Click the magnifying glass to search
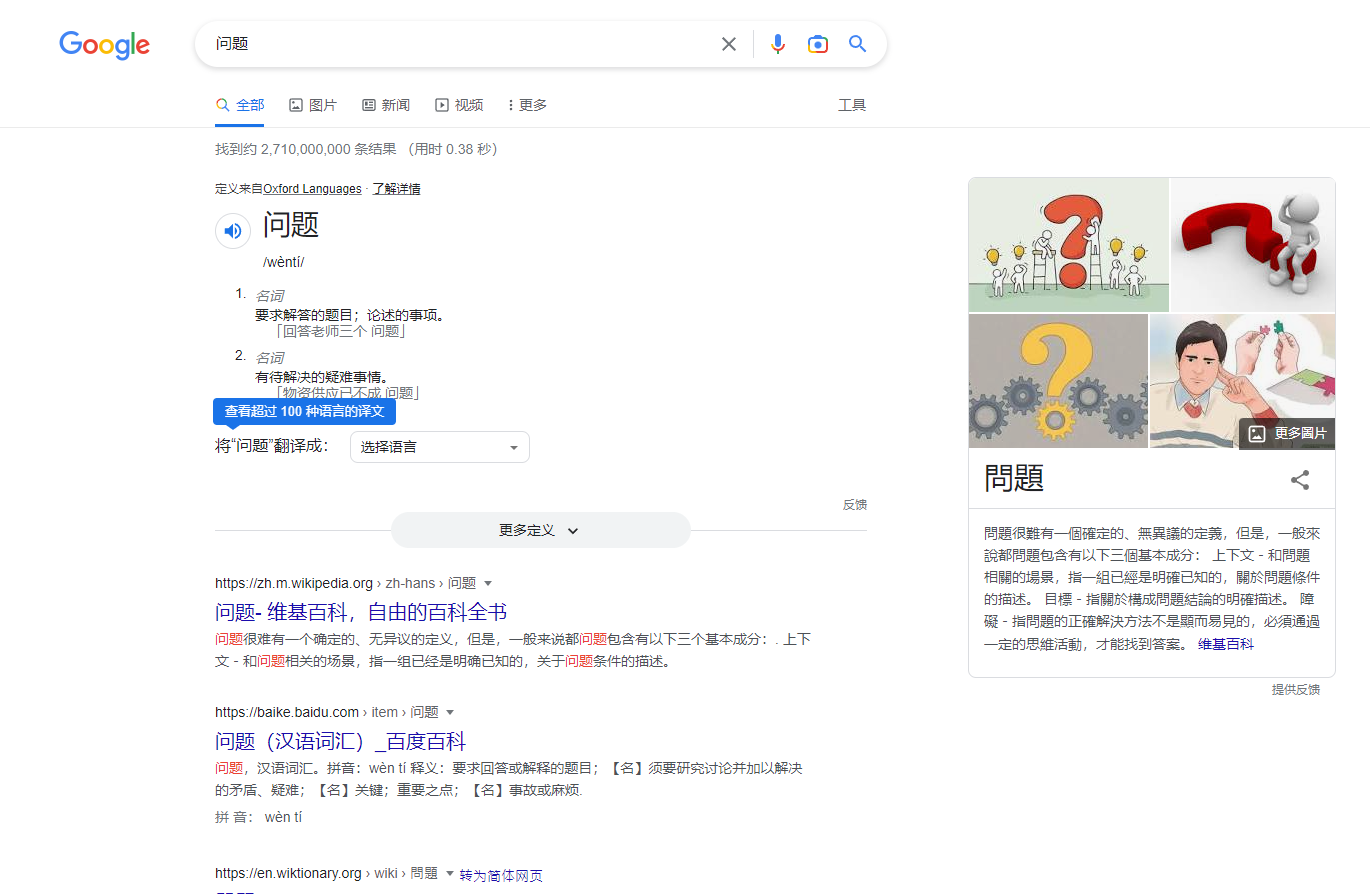This screenshot has width=1370, height=894. click(x=857, y=44)
